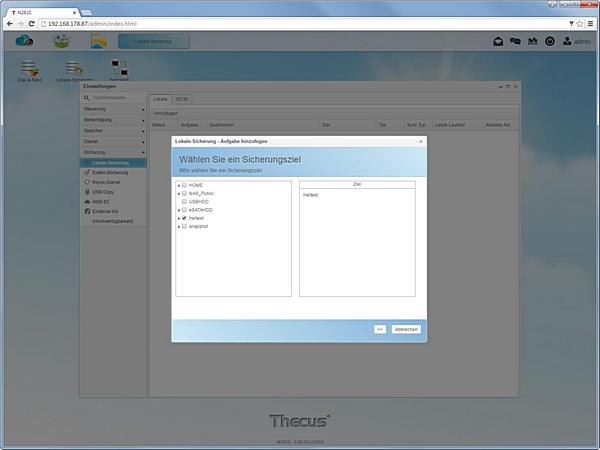This screenshot has height=450, width=600.
Task: Expand the HOME tree node
Action: [179, 185]
